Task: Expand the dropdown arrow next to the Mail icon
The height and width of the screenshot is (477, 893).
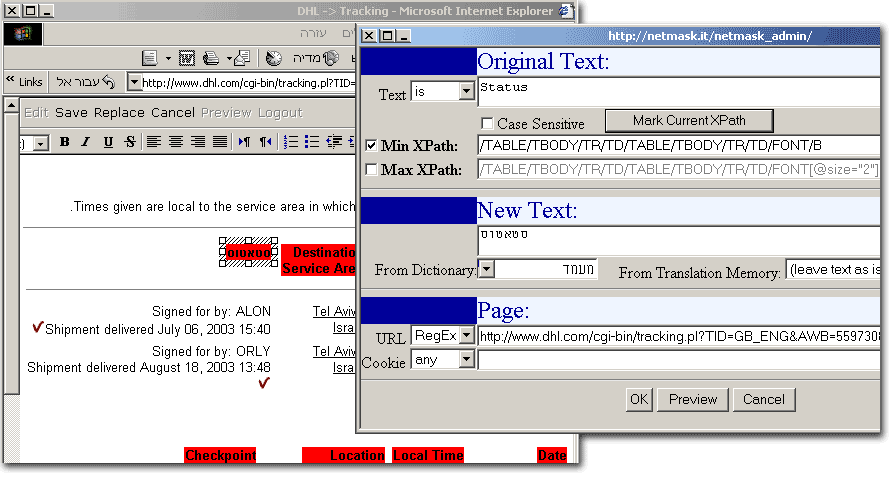Action: pyautogui.click(x=229, y=58)
